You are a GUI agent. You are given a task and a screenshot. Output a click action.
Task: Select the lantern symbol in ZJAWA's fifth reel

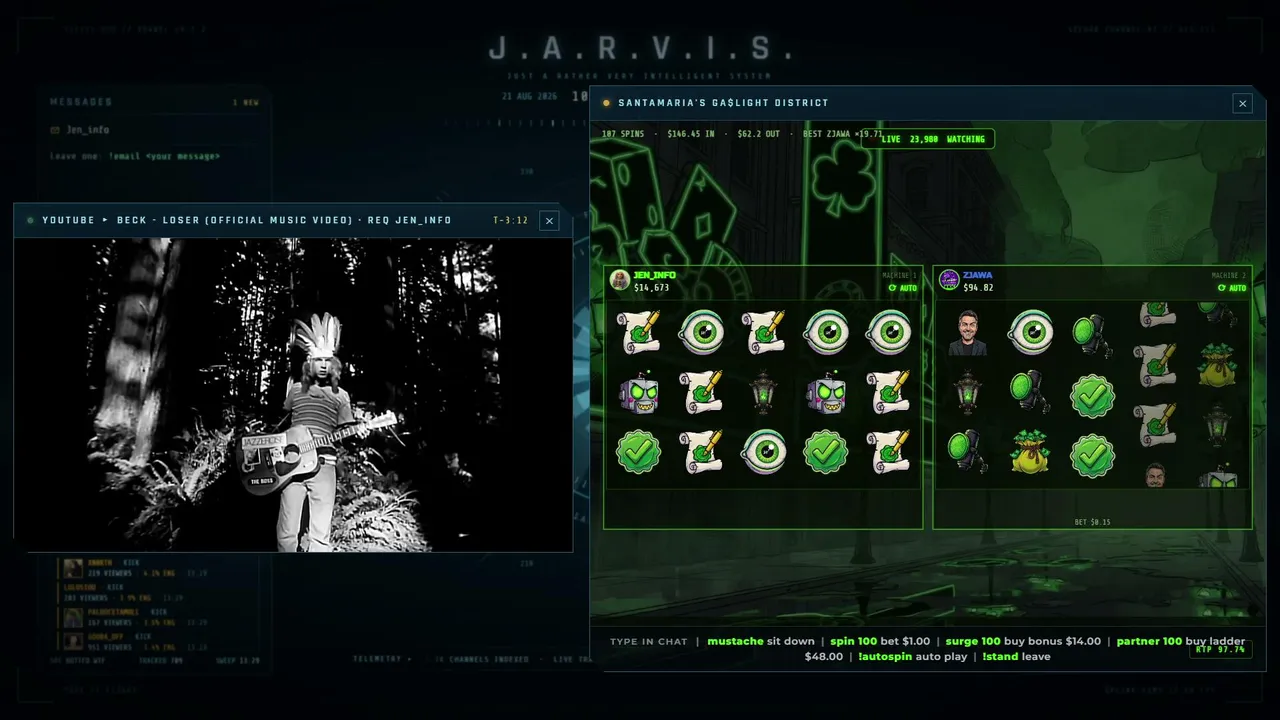click(x=1217, y=424)
